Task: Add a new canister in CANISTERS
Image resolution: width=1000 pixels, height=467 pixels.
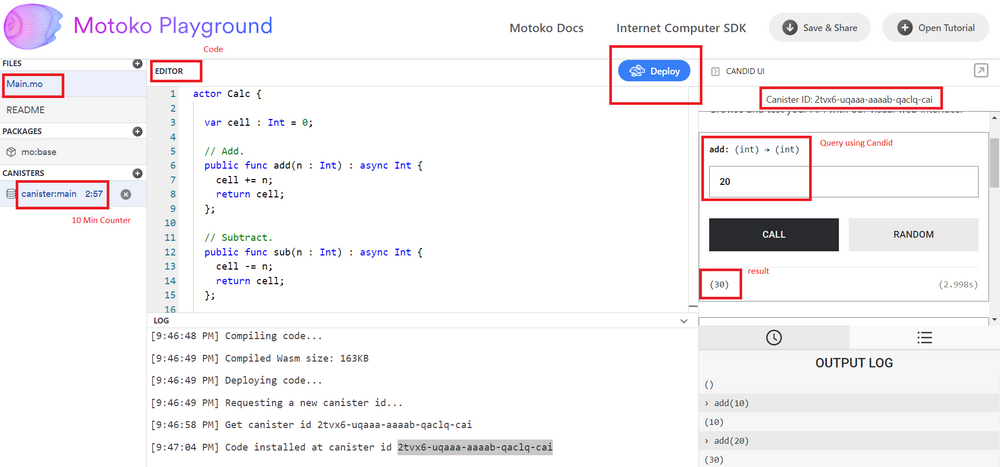Action: pos(137,173)
